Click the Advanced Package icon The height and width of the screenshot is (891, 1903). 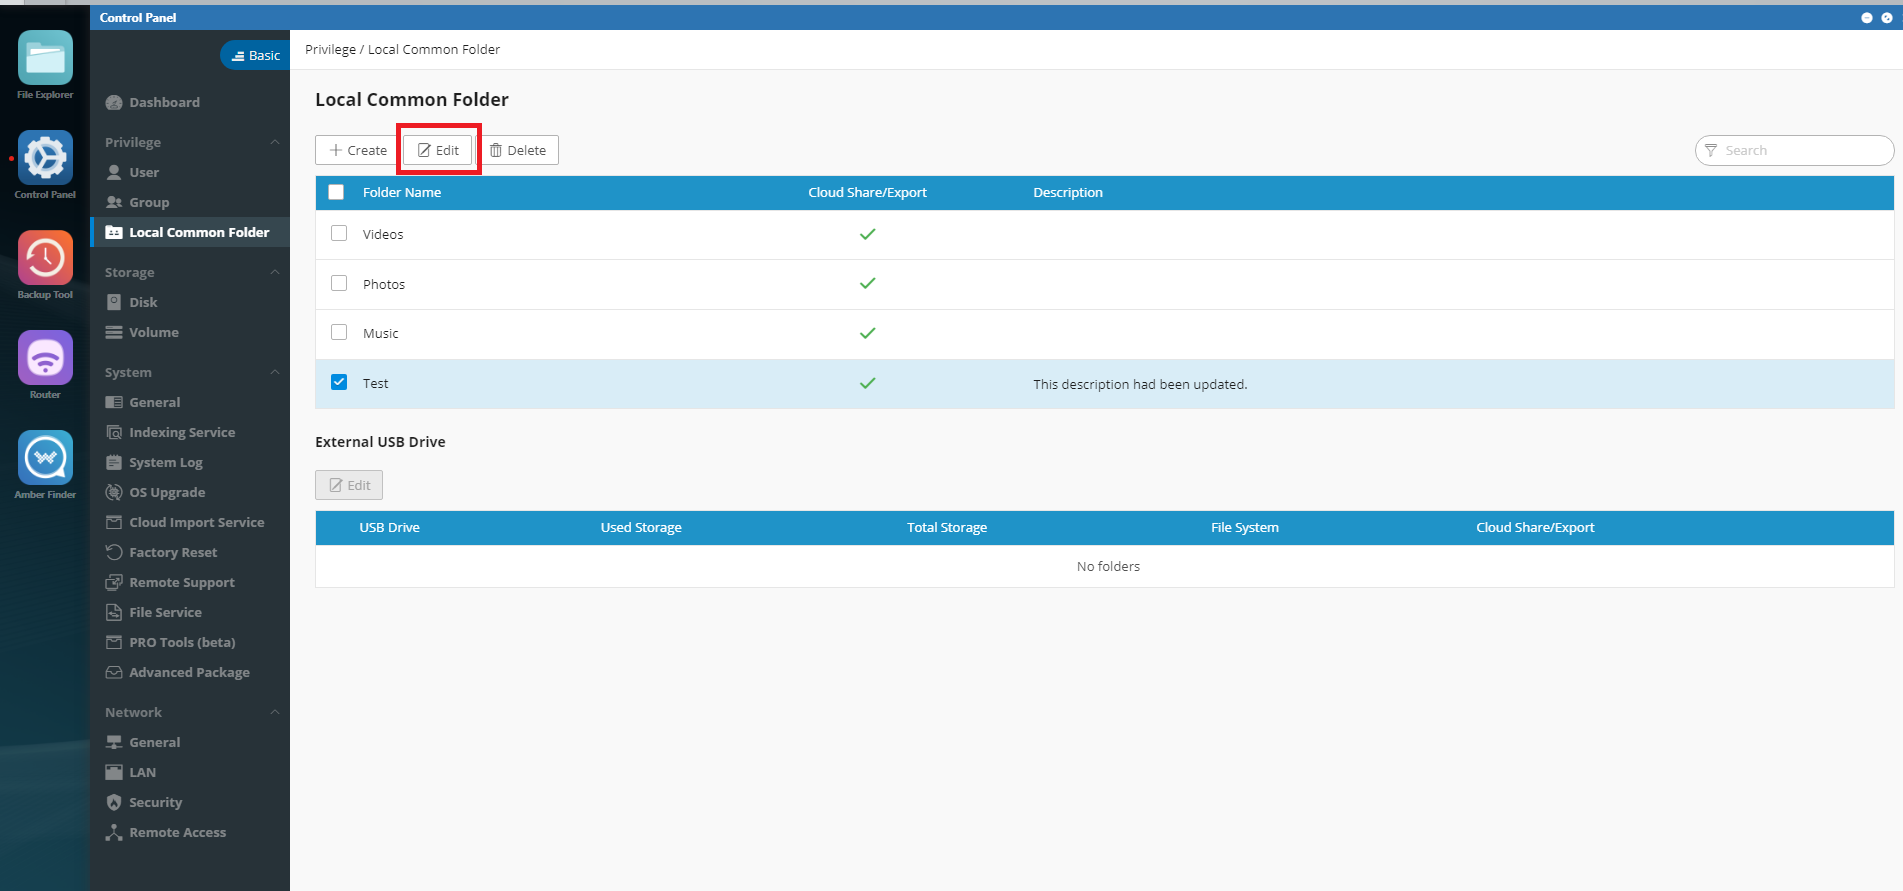click(114, 672)
